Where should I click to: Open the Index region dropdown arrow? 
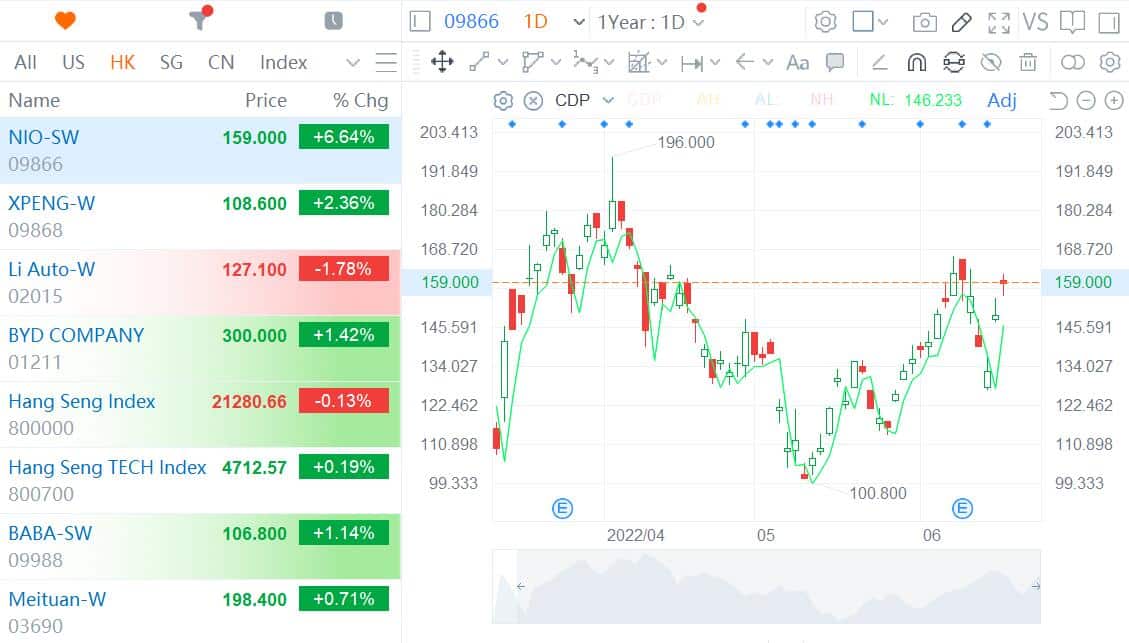352,62
